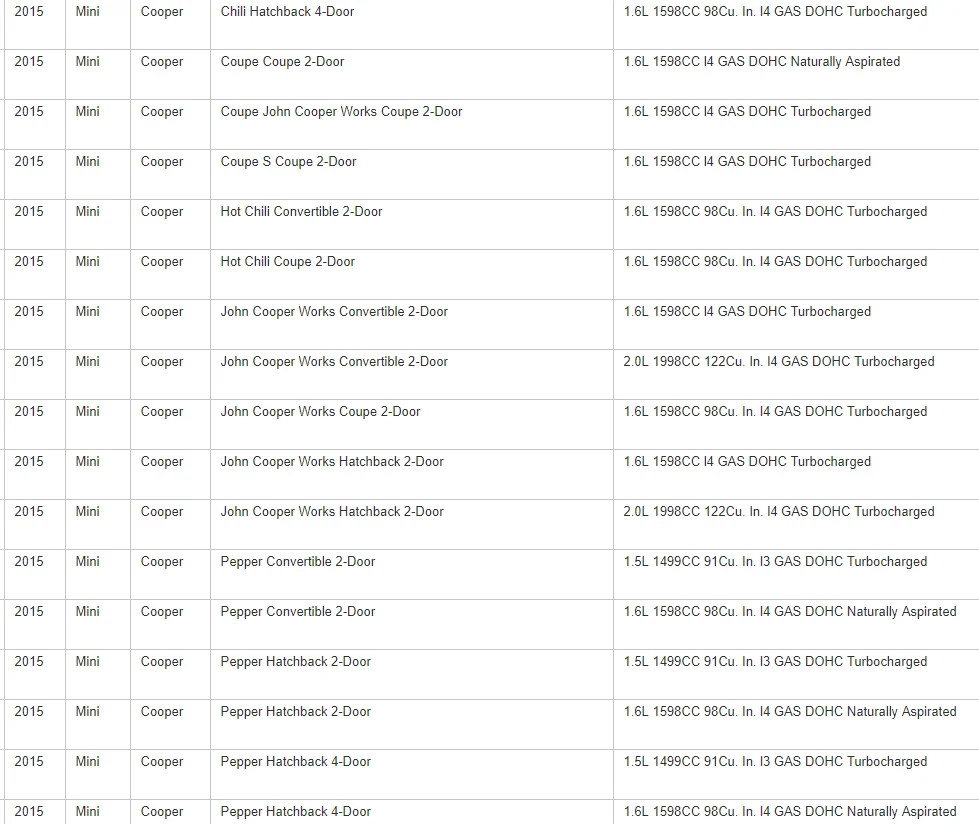Select Mini in the Coupe S Coupe row
The width and height of the screenshot is (979, 824).
(87, 162)
